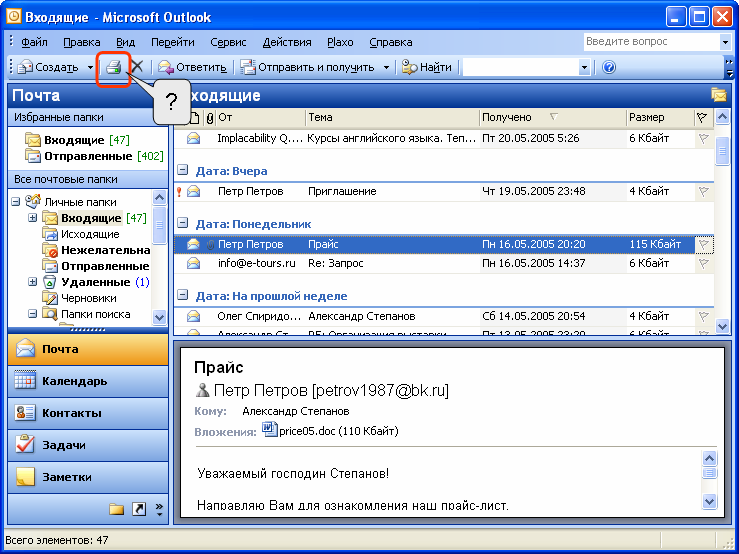The width and height of the screenshot is (739, 554).
Task: Select the Черновики drafts folder
Action: point(80,298)
